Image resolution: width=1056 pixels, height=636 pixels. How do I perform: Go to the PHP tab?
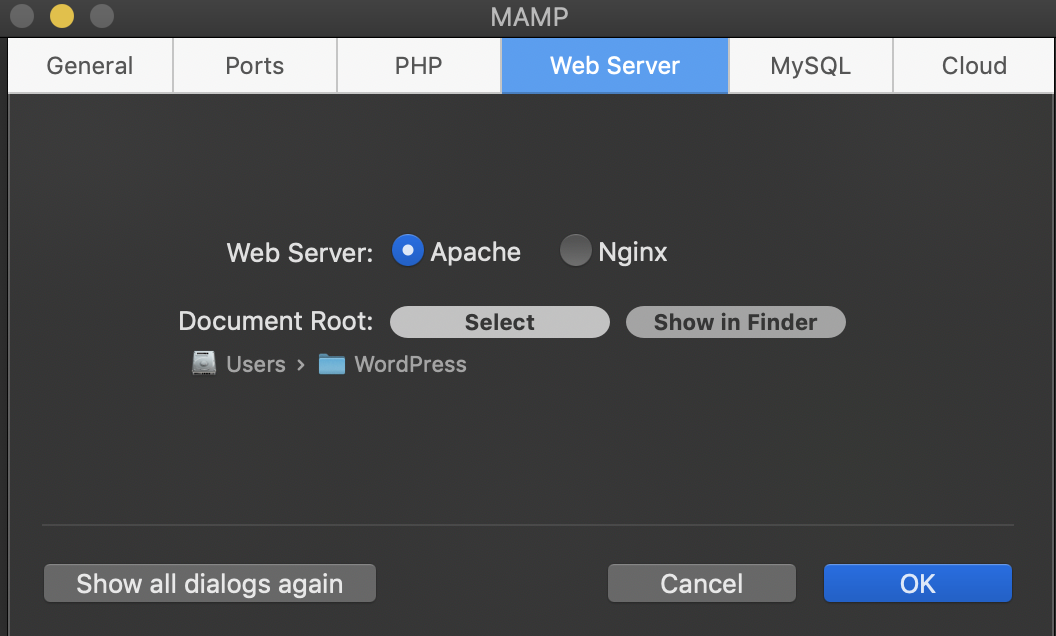[x=419, y=66]
